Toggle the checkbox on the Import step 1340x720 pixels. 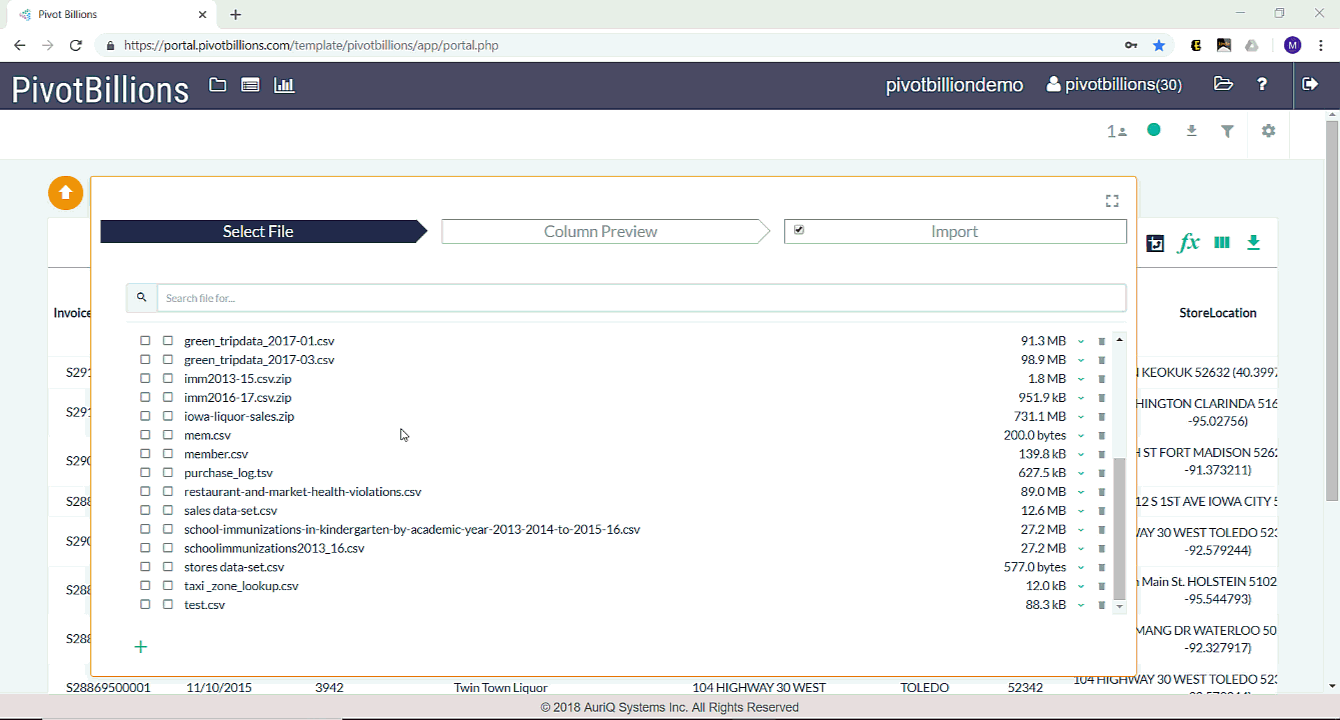(x=799, y=230)
